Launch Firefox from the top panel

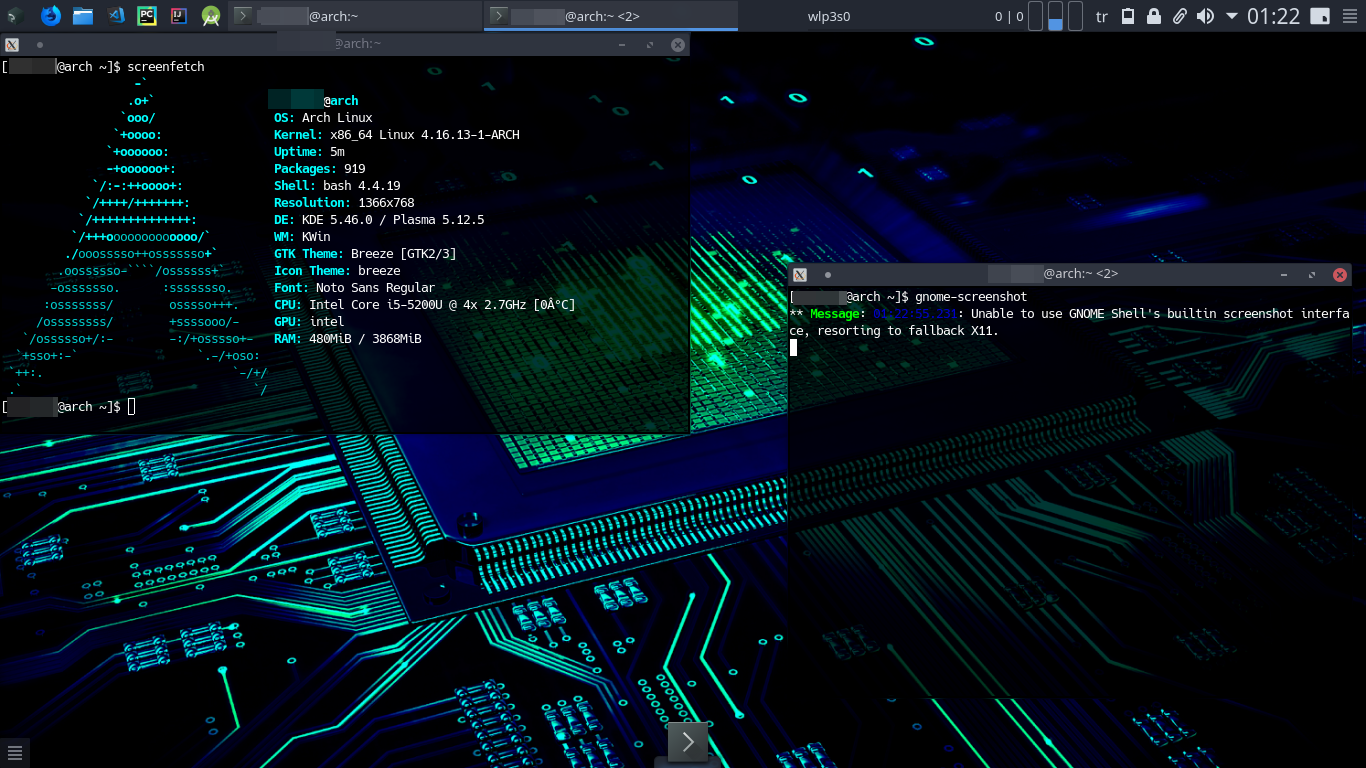(50, 16)
